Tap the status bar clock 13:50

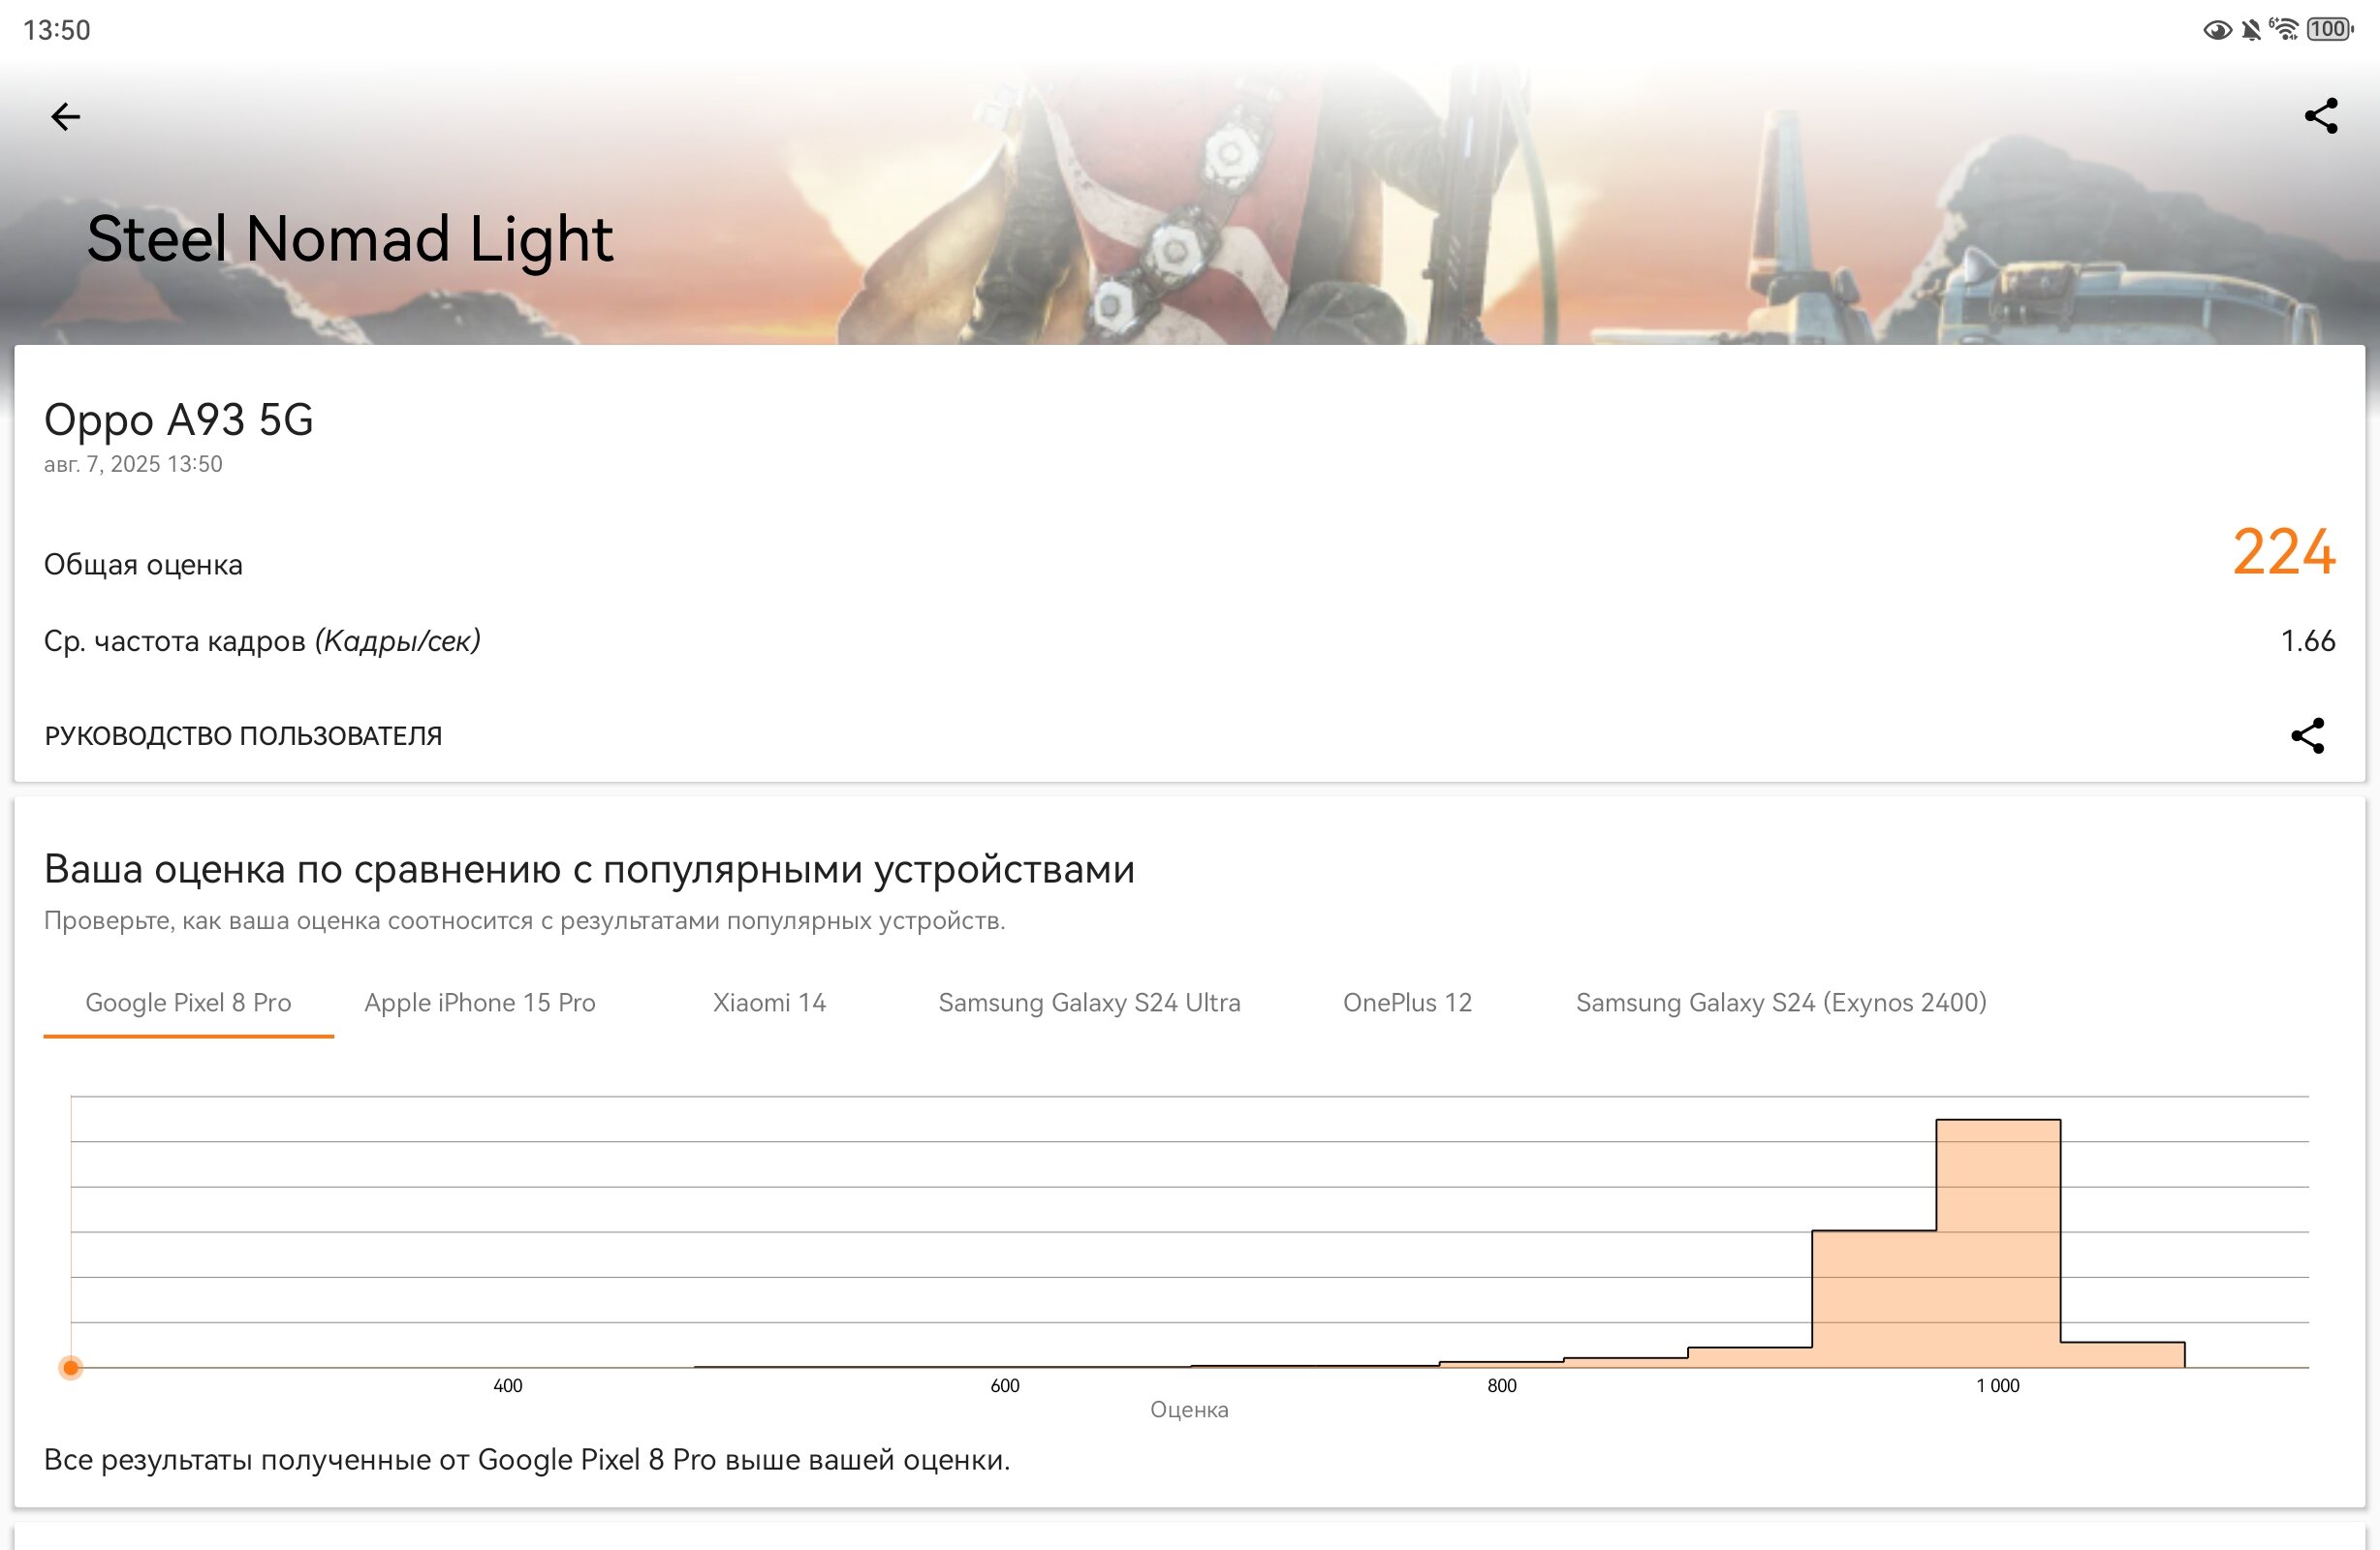pyautogui.click(x=56, y=30)
